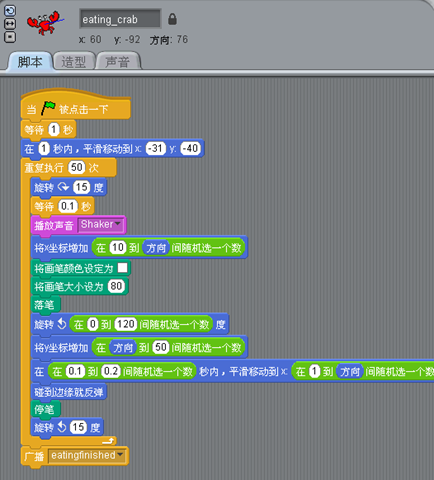Edit the final counter-clockwise turn value 15

point(78,427)
